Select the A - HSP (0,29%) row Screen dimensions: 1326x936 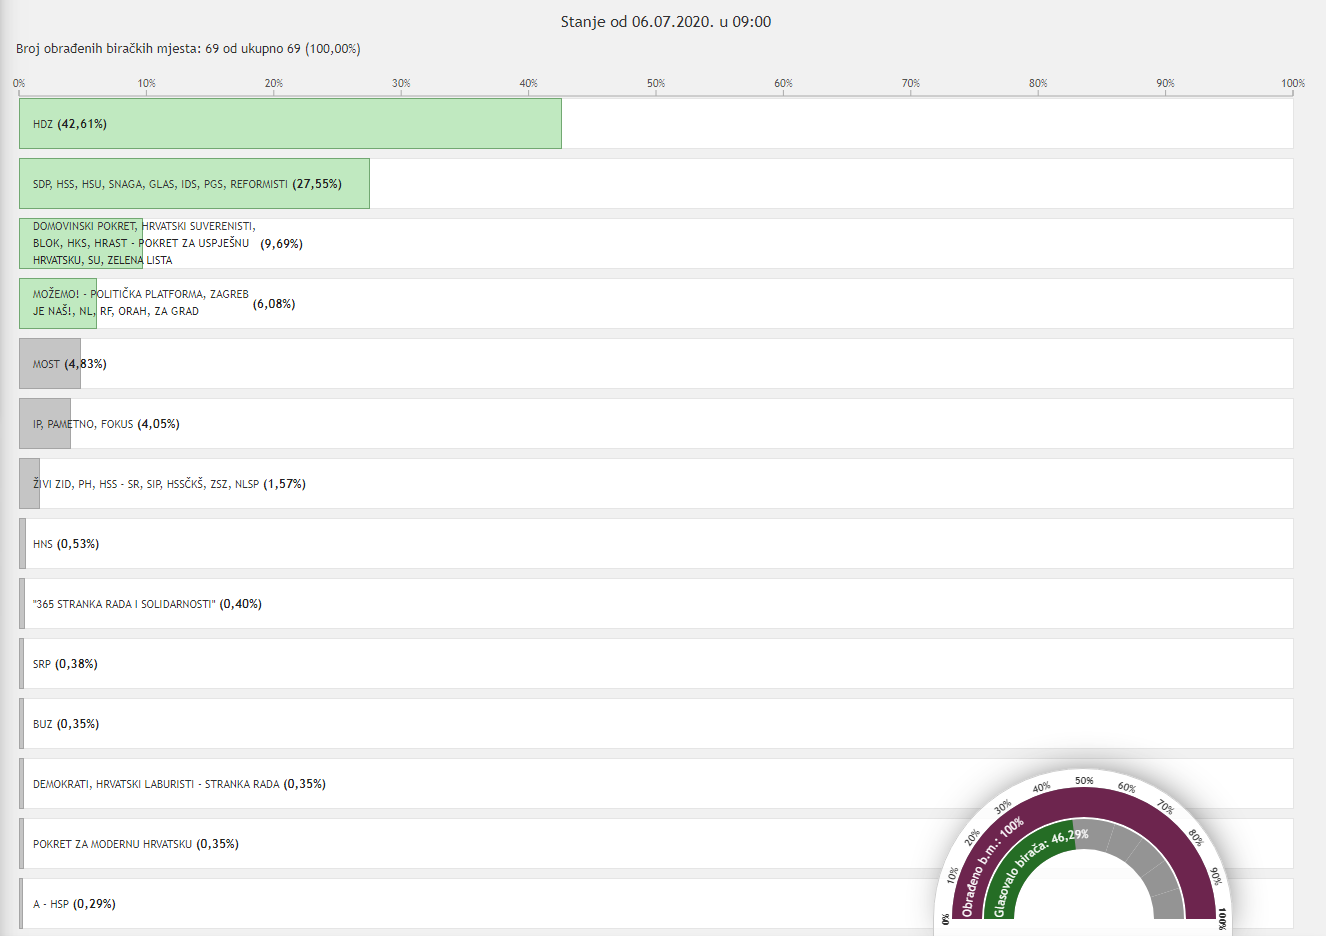(656, 904)
